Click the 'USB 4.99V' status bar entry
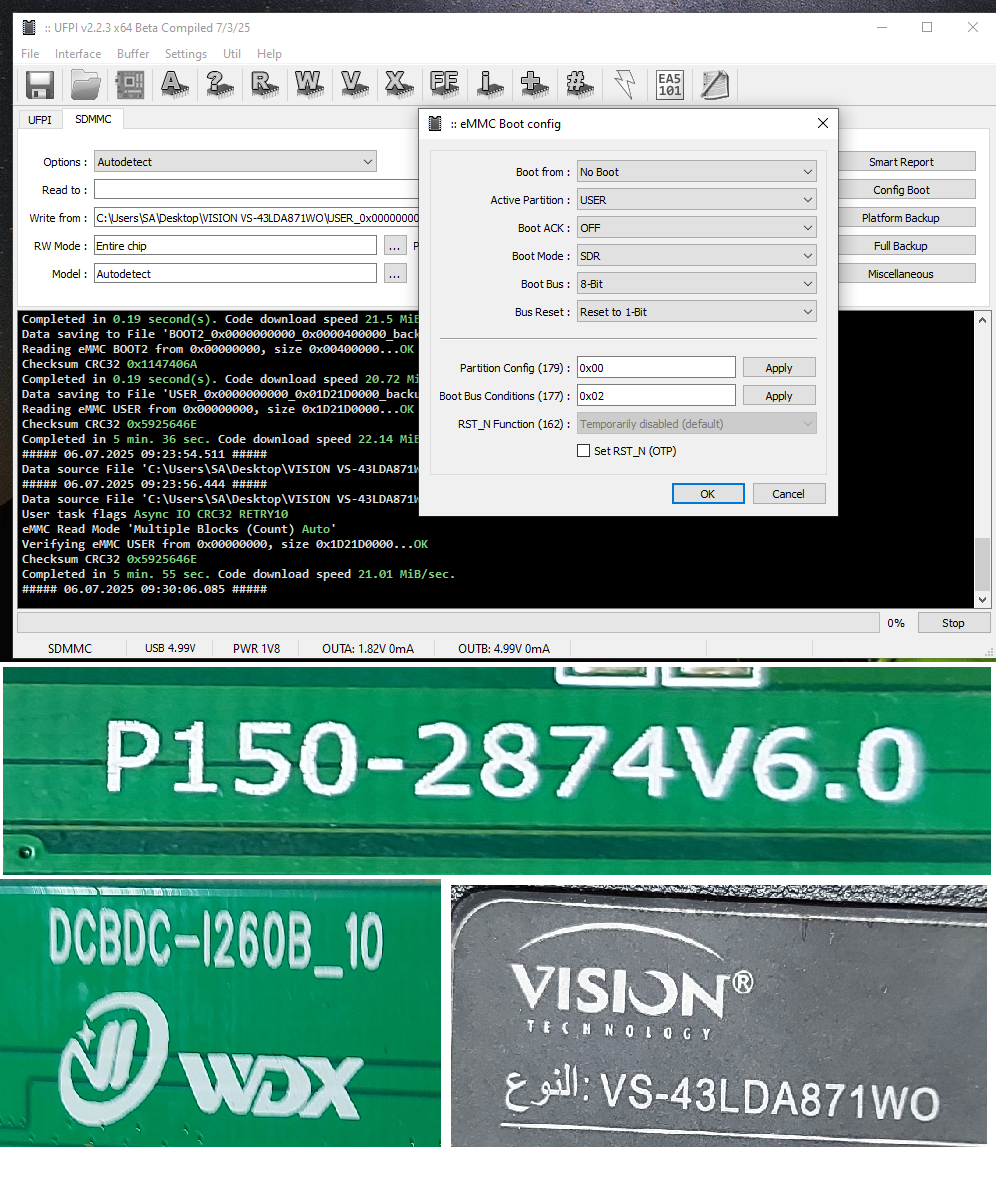Image resolution: width=1000 pixels, height=1184 pixels. (x=170, y=648)
